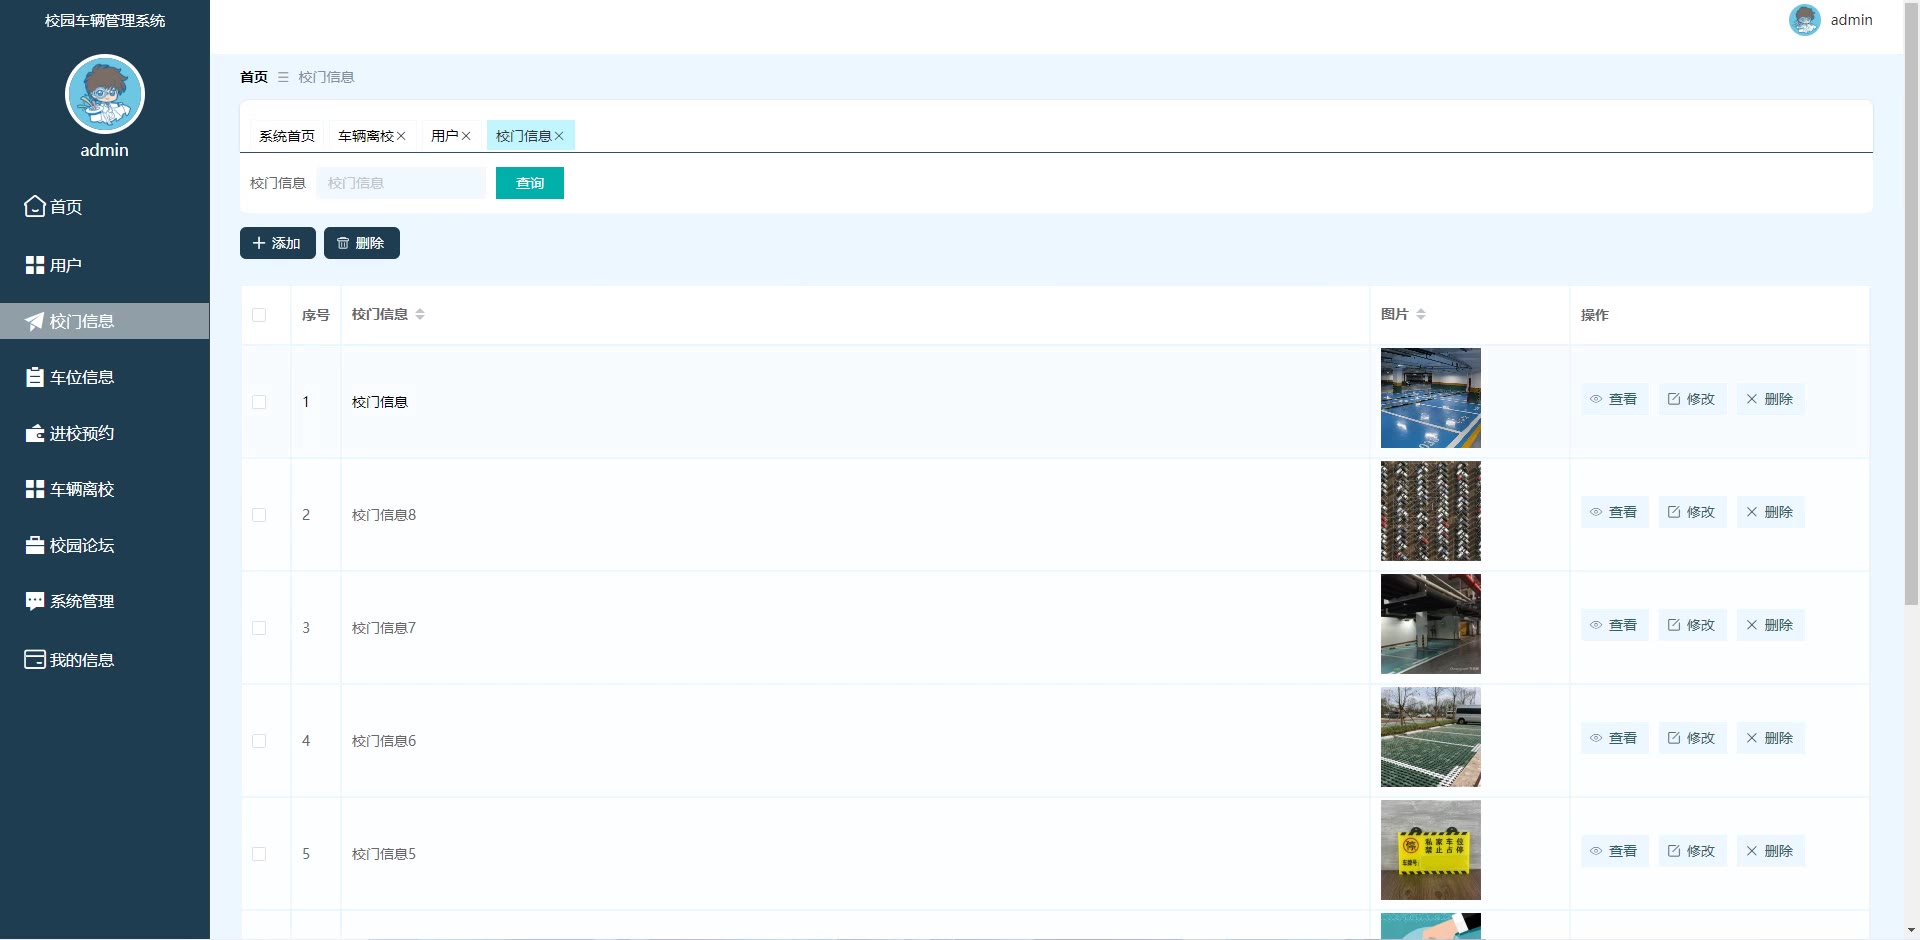The image size is (1920, 940).
Task: Click the wallet icon beside 进校预约
Action: coord(35,433)
